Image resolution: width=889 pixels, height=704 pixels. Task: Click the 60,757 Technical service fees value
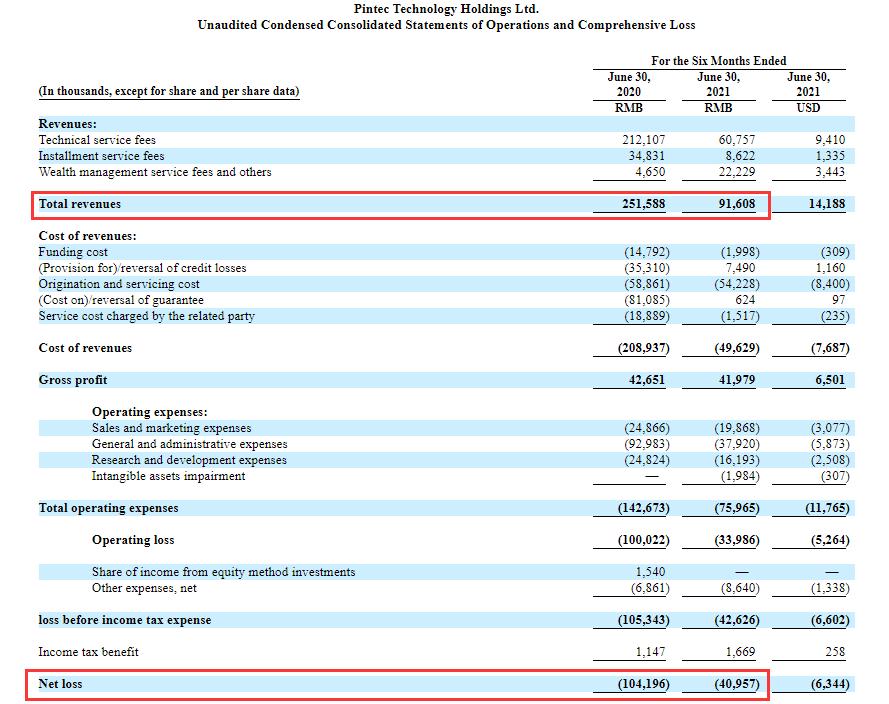[736, 139]
